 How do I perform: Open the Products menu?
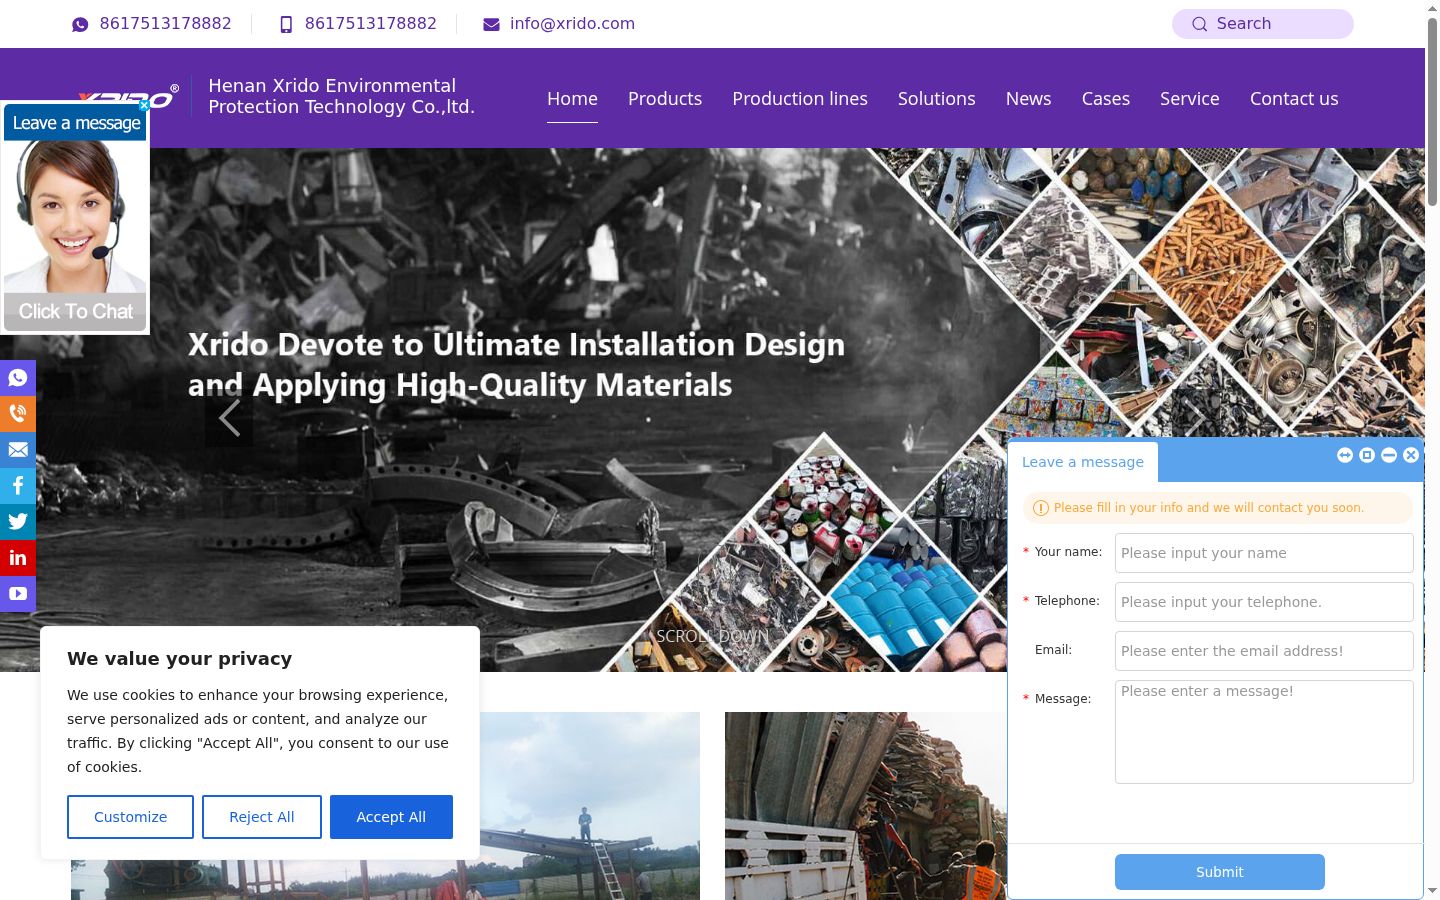(x=665, y=99)
